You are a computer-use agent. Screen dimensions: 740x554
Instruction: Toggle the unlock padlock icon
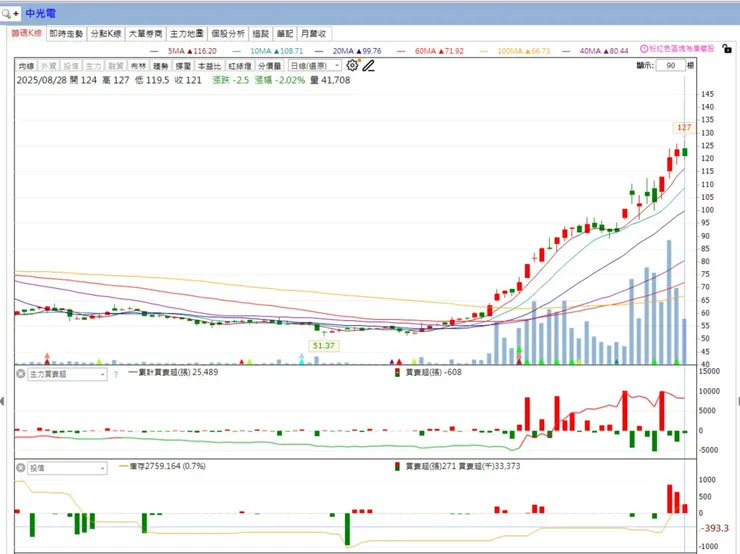pos(727,48)
